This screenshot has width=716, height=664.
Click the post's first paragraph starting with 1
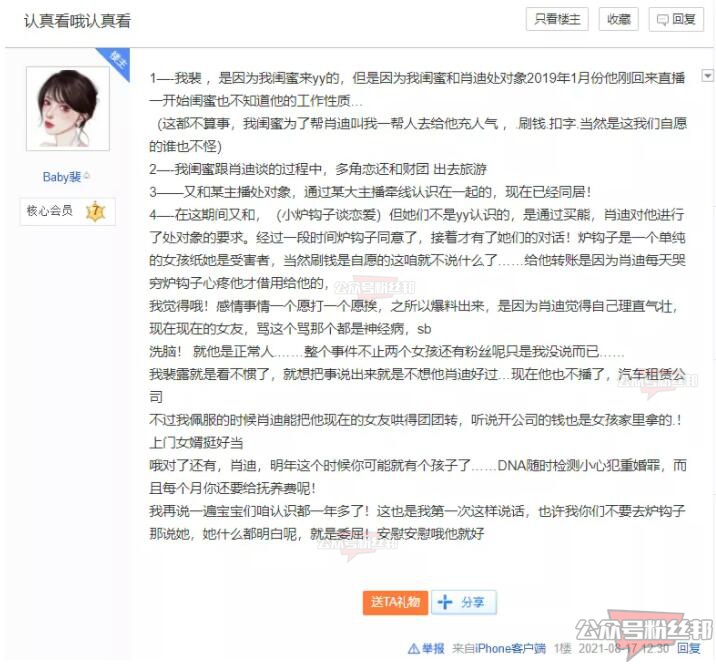[x=417, y=89]
